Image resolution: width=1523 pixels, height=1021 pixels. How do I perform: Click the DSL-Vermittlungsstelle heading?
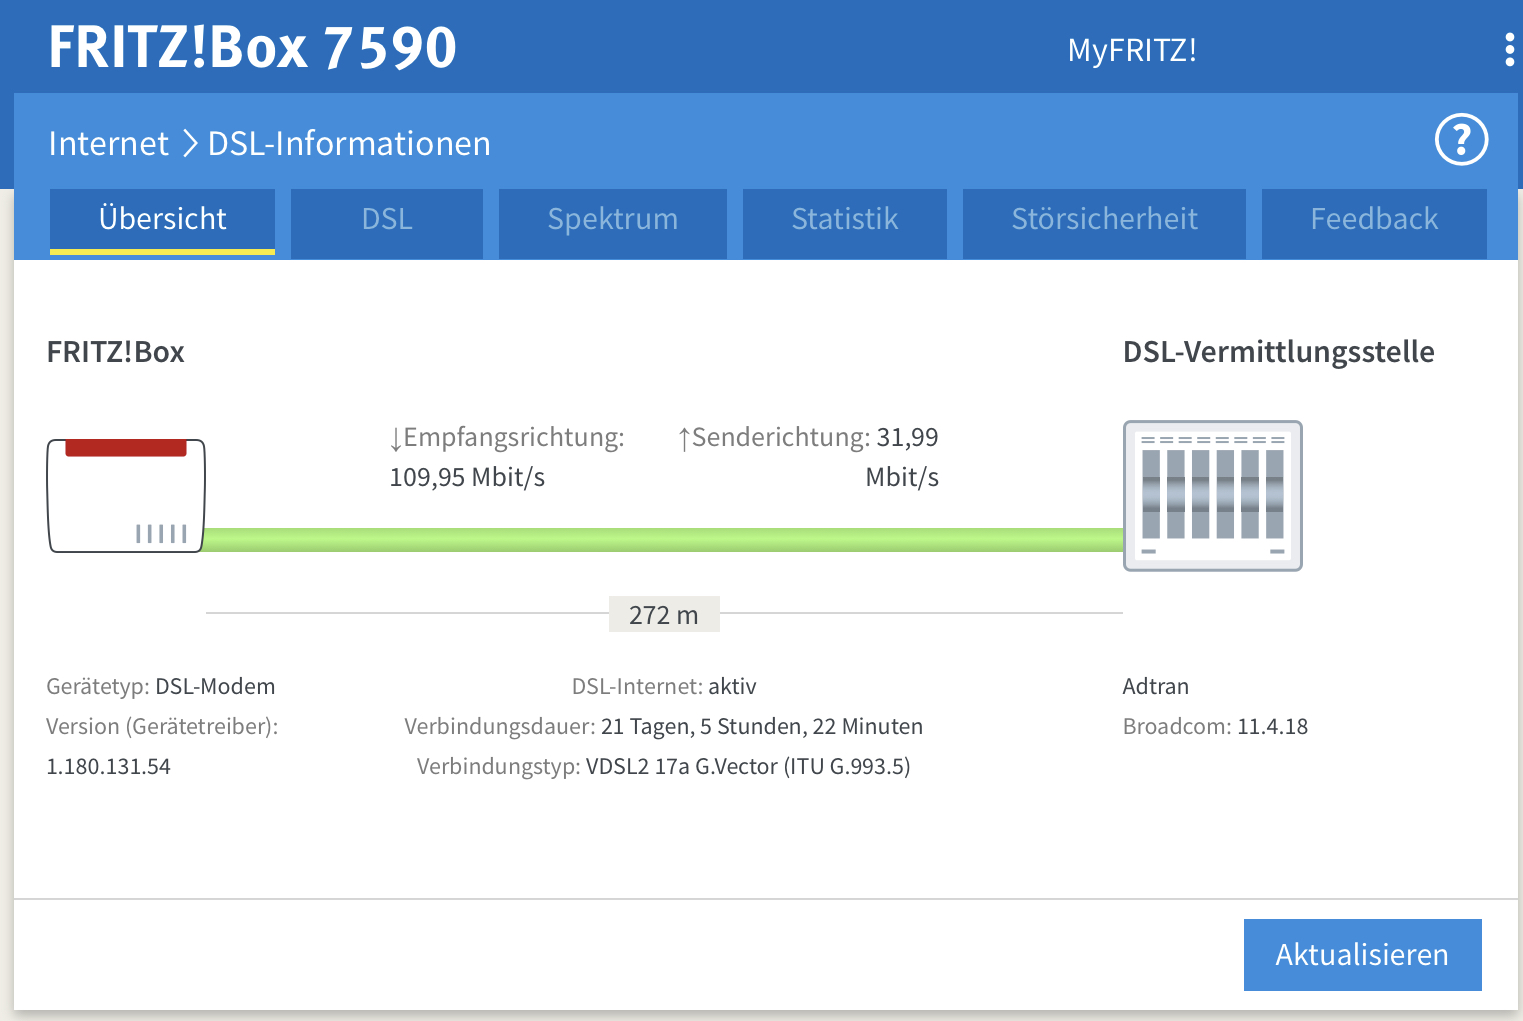[1279, 352]
